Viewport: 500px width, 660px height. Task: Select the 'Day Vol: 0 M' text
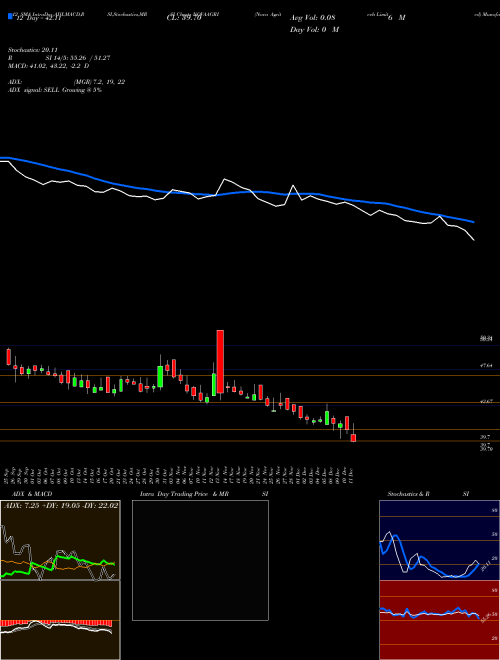point(314,30)
